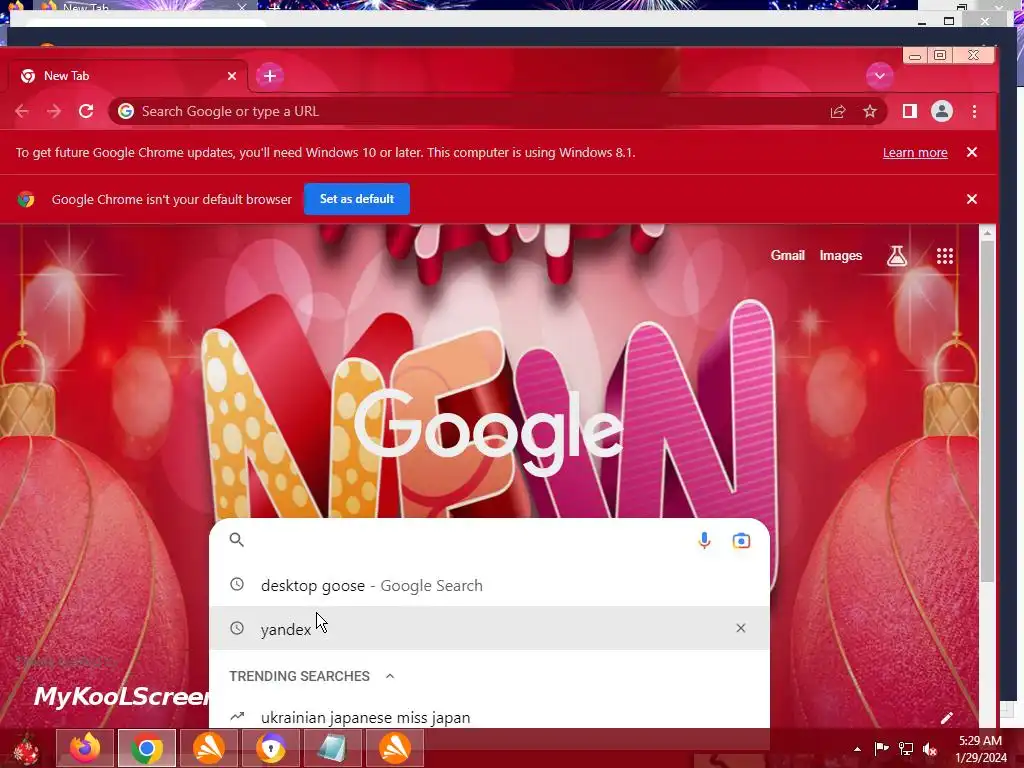Set Chrome as default browser
Viewport: 1024px width, 768px height.
click(357, 199)
